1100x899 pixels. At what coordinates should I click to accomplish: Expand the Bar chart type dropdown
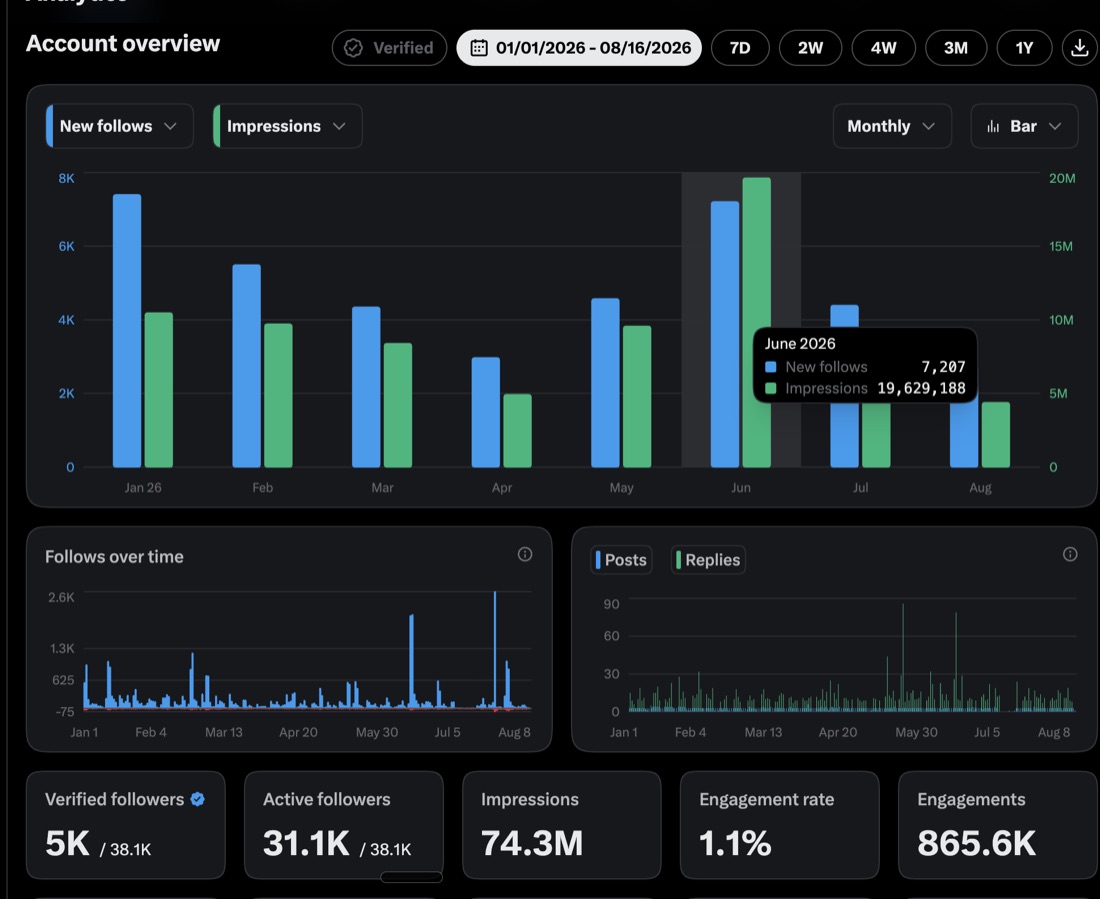coord(1024,126)
